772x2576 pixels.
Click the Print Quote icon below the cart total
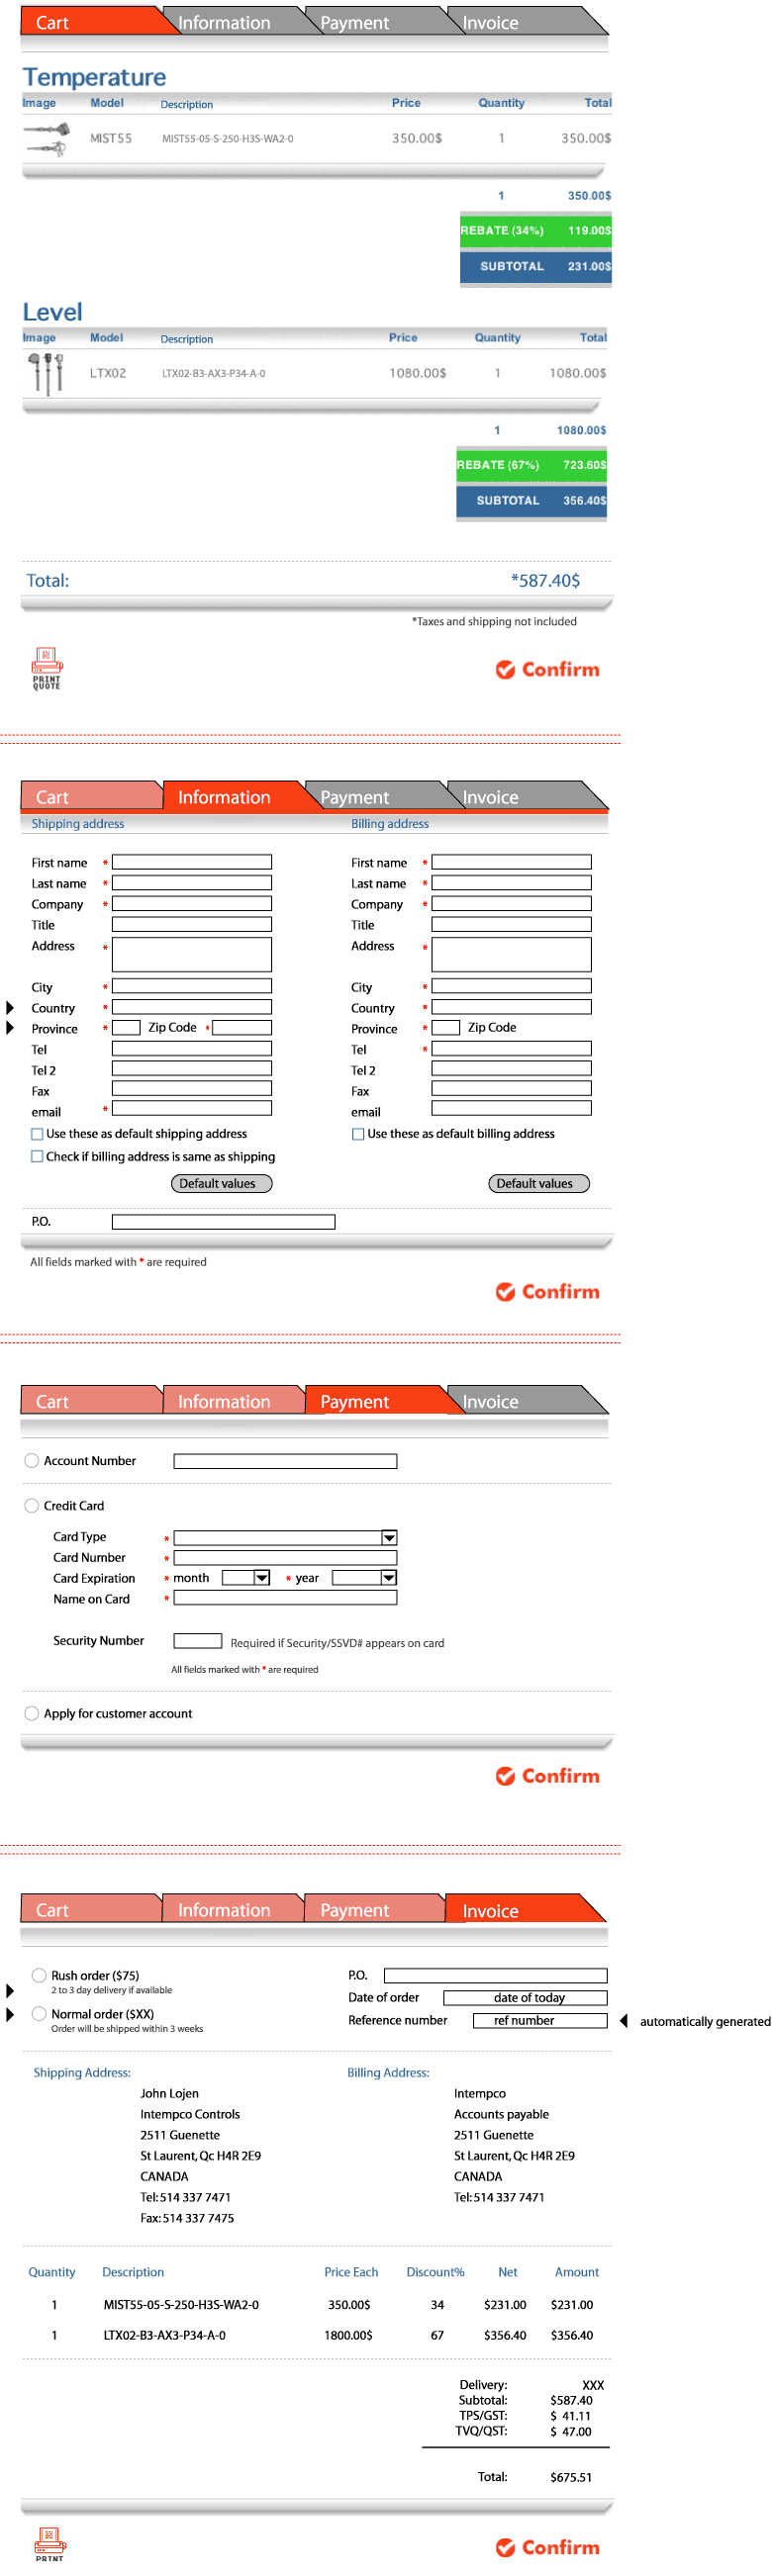[47, 669]
